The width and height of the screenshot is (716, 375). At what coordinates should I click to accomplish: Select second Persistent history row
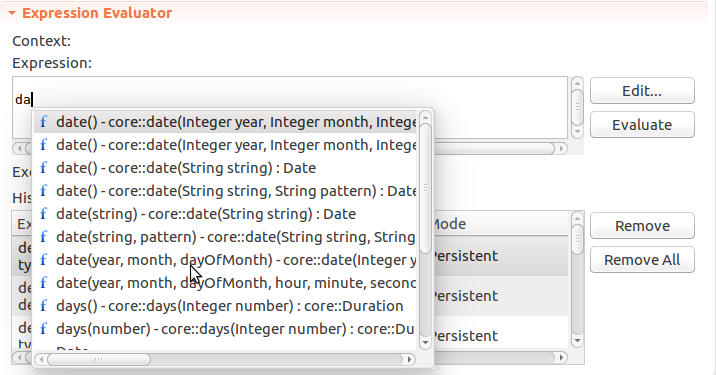pos(500,296)
